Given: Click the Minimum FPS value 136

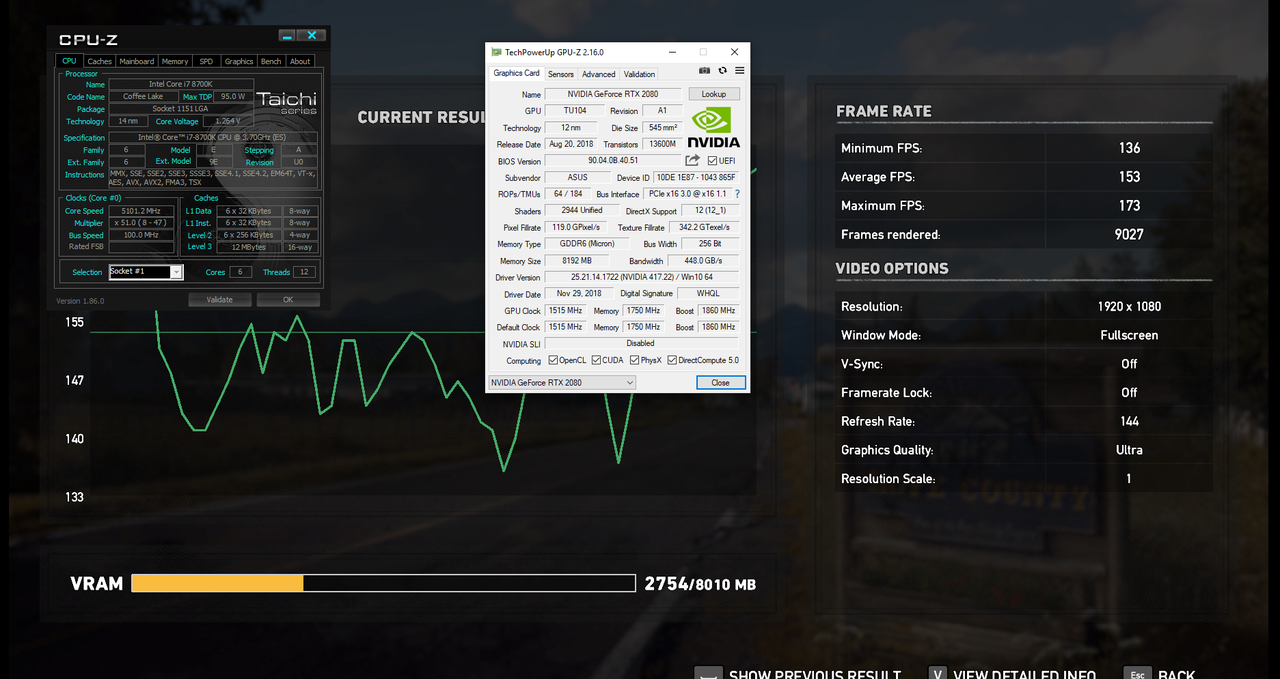Looking at the screenshot, I should pyautogui.click(x=1129, y=148).
